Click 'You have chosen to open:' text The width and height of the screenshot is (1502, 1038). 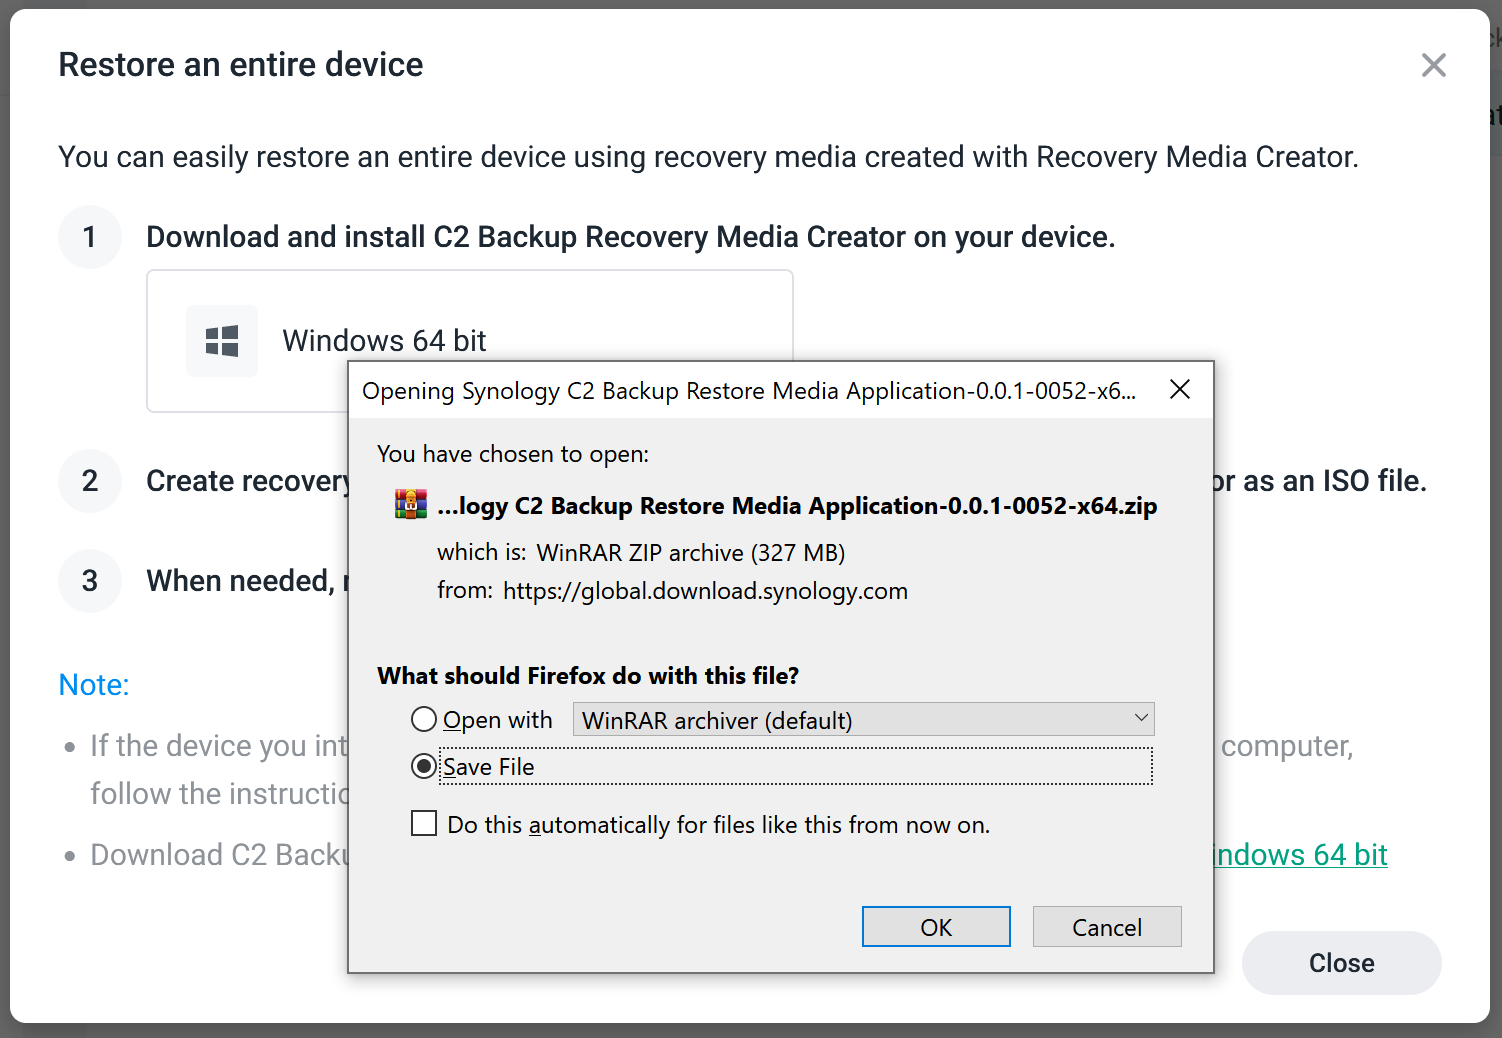pos(513,454)
